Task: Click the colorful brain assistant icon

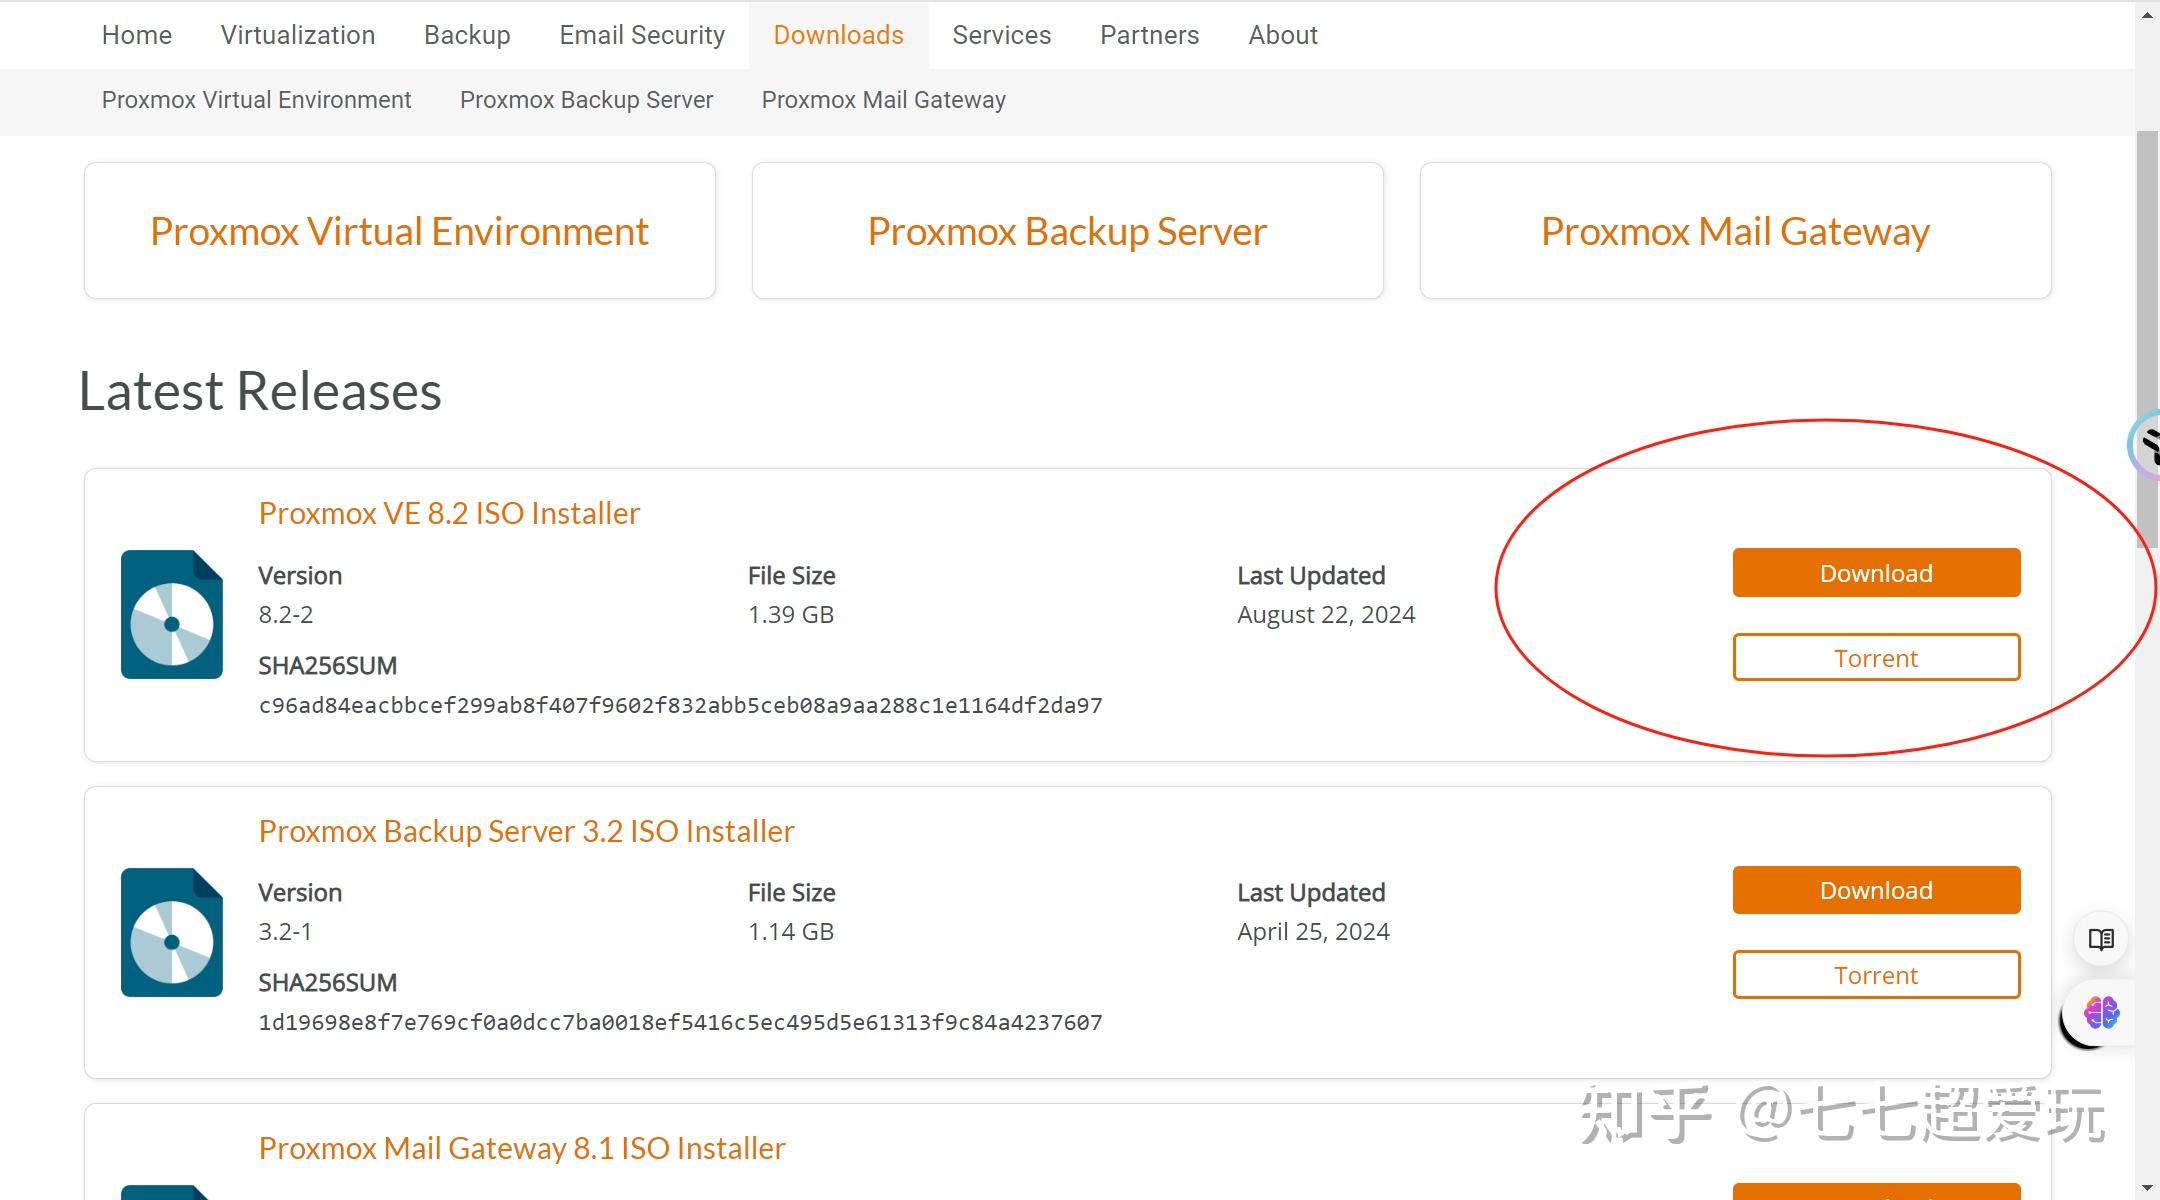Action: (x=2100, y=1013)
